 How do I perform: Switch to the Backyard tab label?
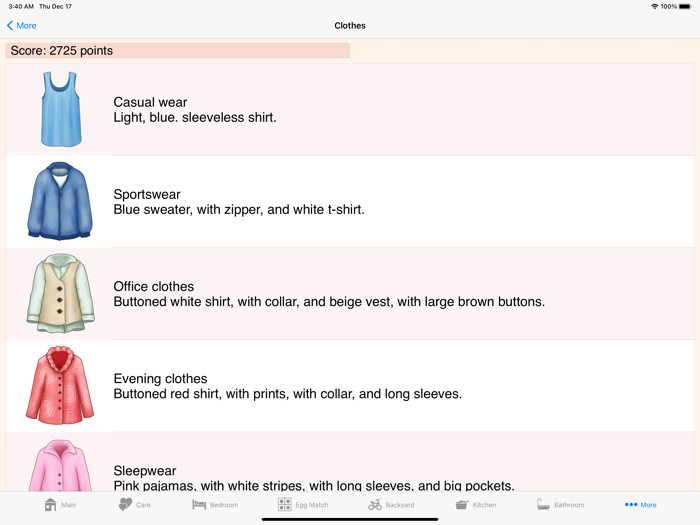[400, 505]
